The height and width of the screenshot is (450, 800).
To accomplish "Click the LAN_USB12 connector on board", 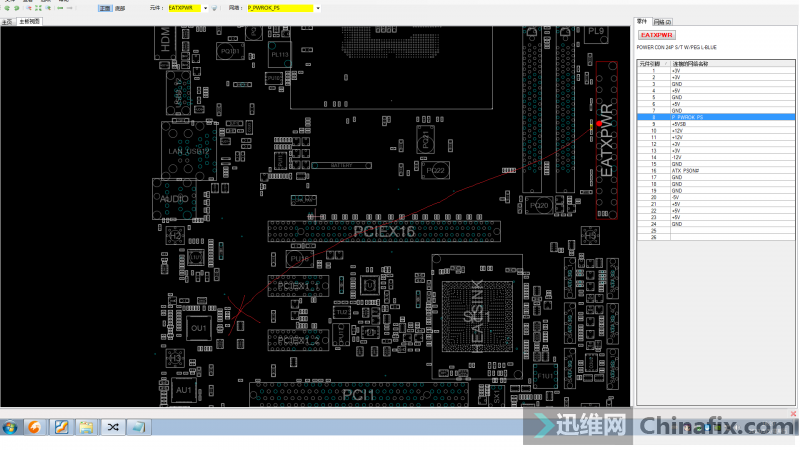I will pyautogui.click(x=189, y=151).
